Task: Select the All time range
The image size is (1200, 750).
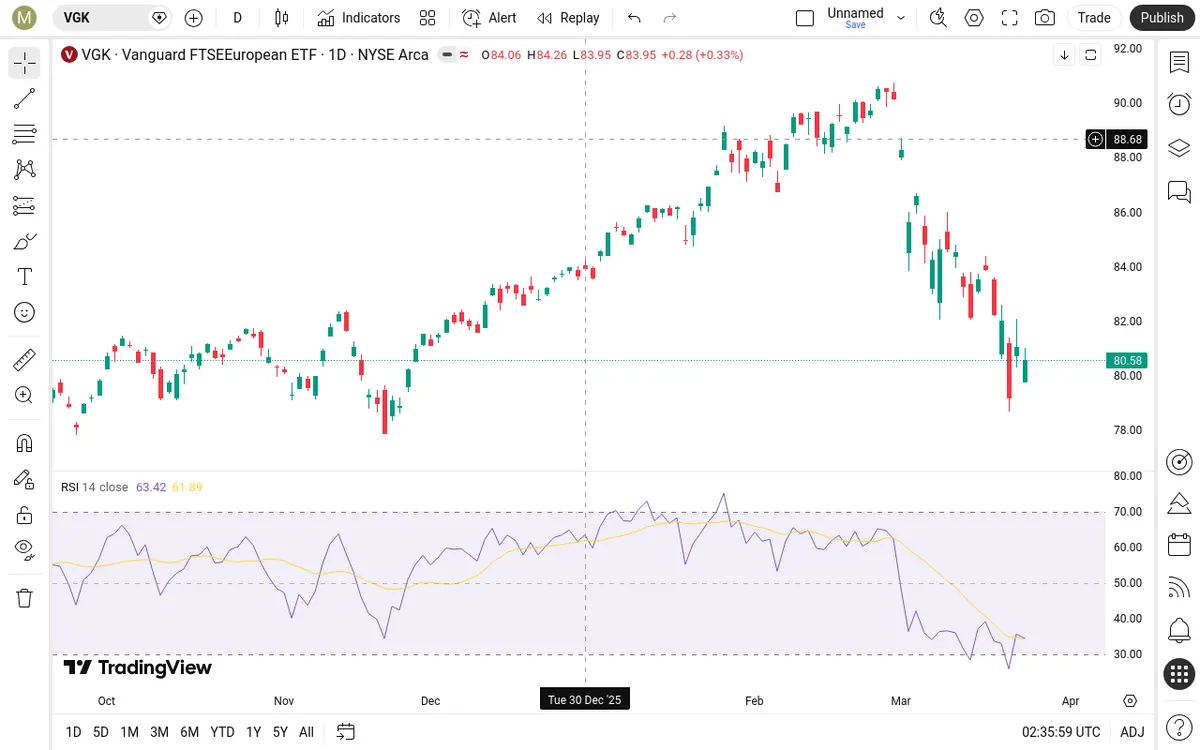Action: point(306,732)
